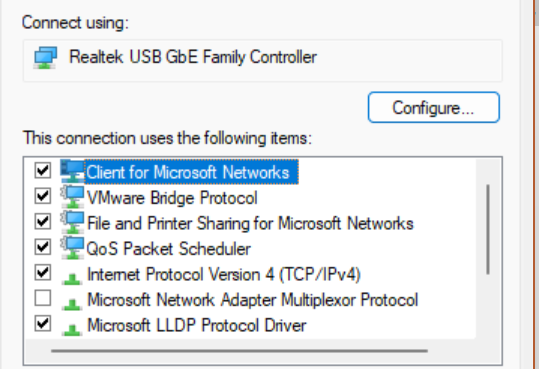Uncheck Client for Microsoft Networks
This screenshot has height=369, width=539.
[x=43, y=171]
